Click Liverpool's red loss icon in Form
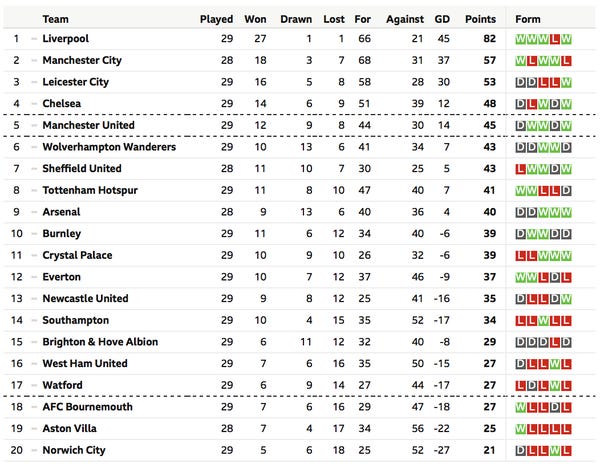600x464 pixels. click(x=555, y=39)
